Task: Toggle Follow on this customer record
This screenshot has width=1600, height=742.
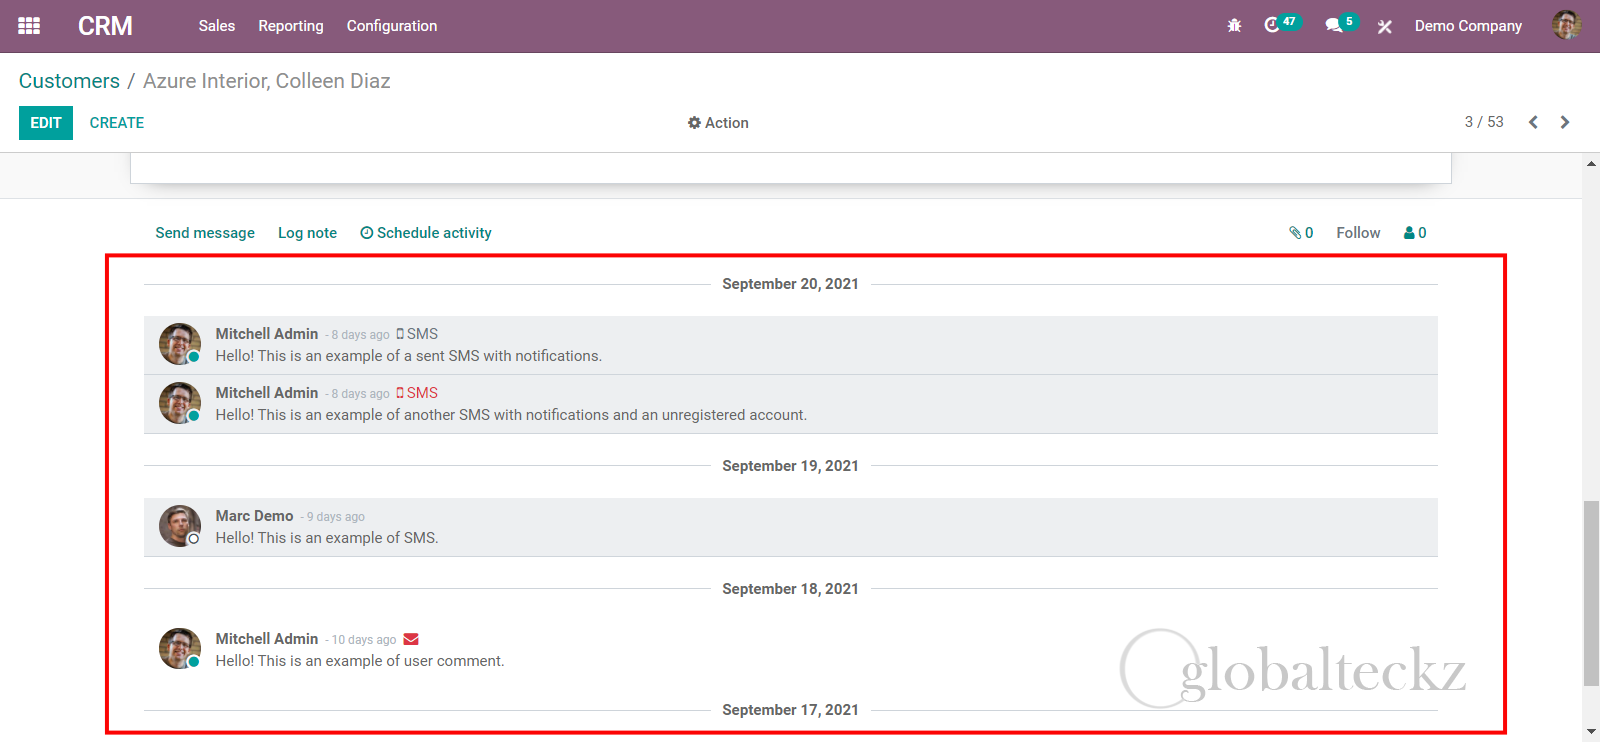Action: coord(1358,233)
